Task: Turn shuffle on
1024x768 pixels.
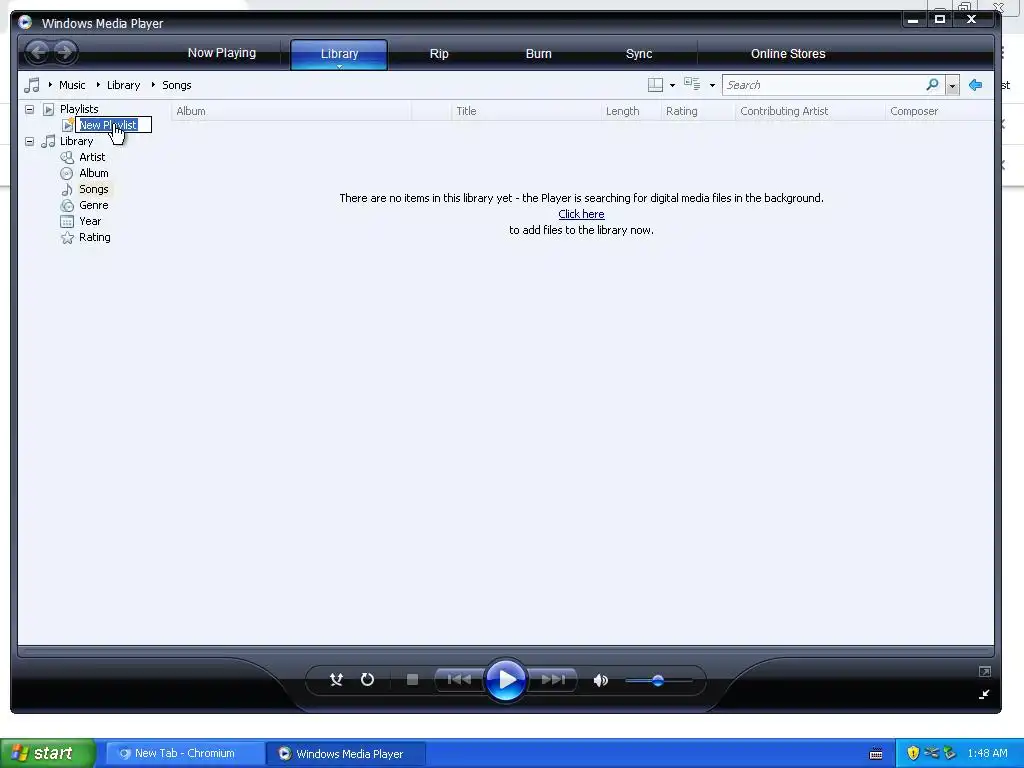Action: (336, 680)
